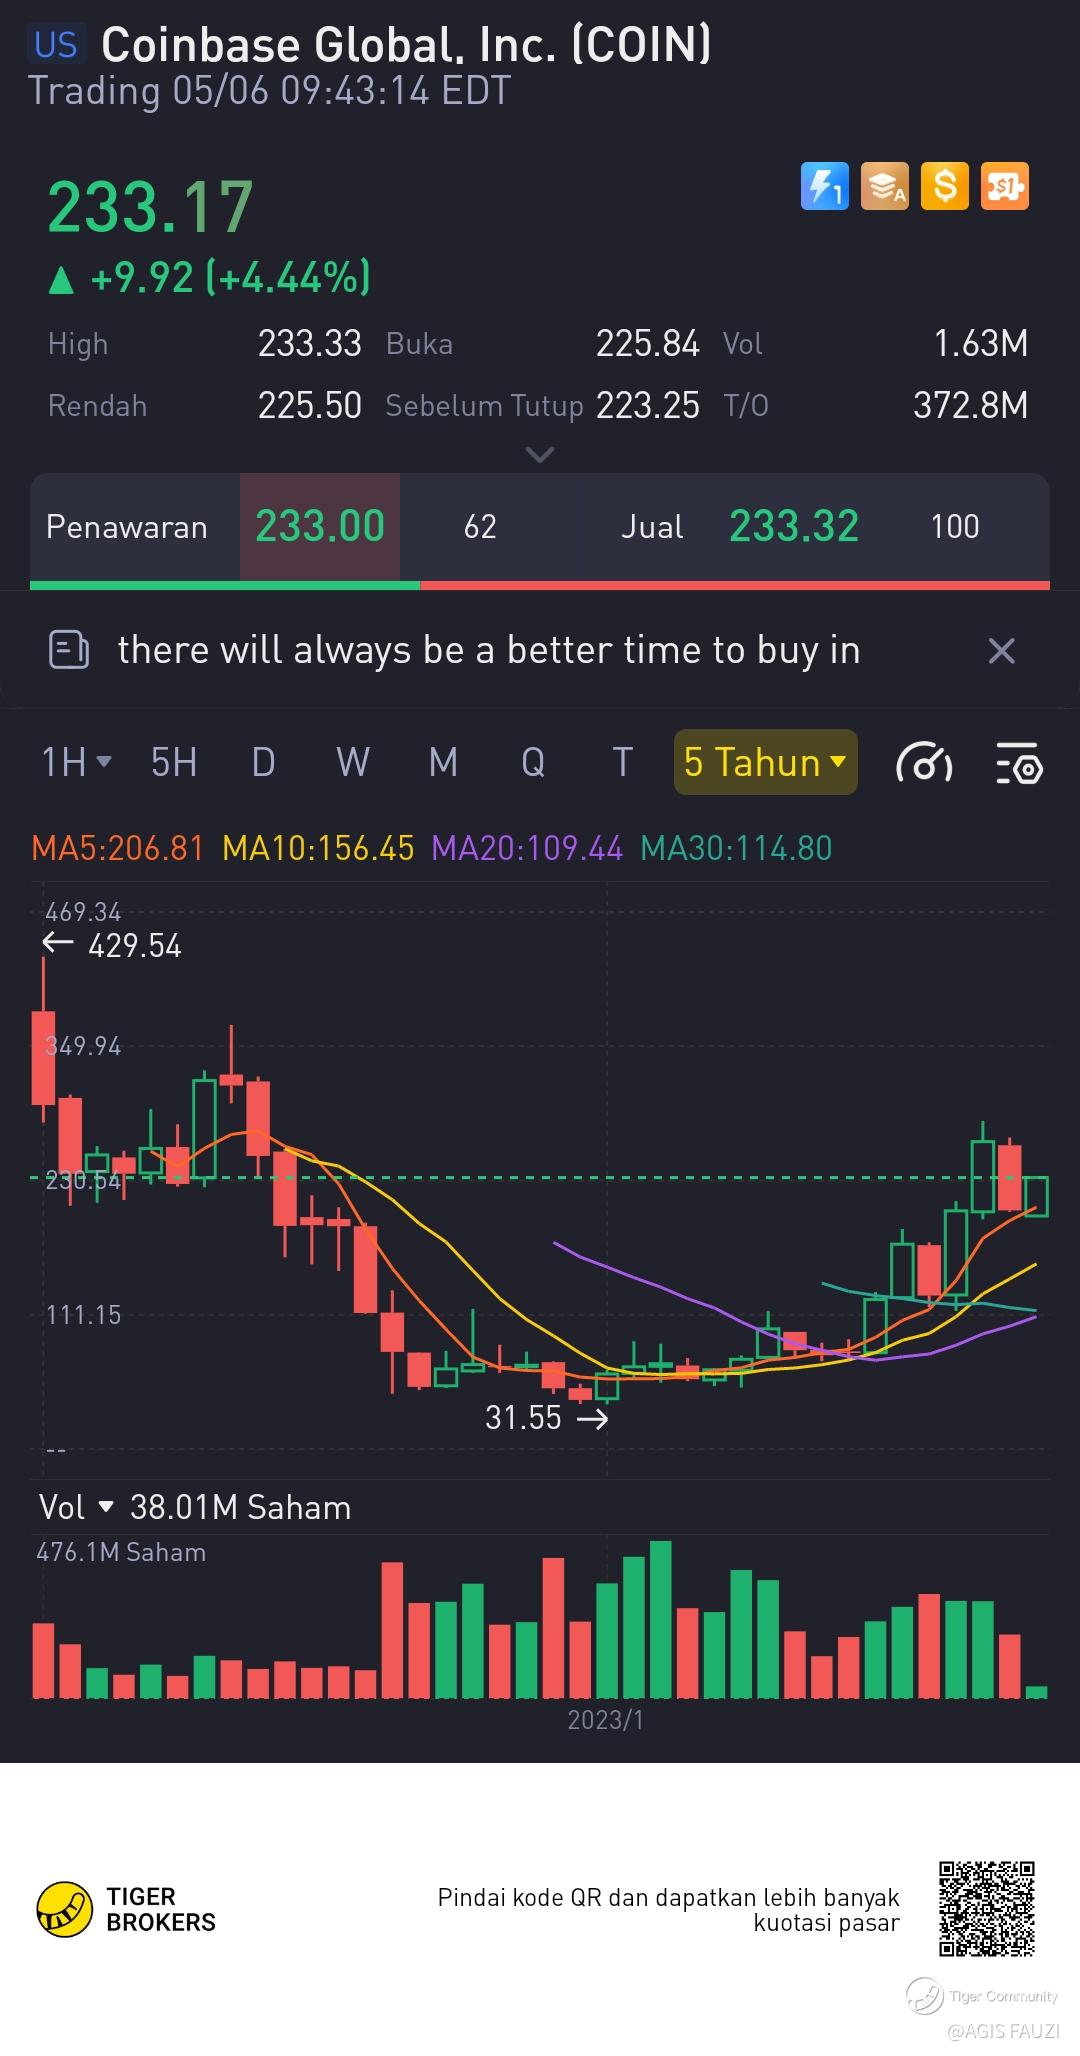Tap the layered stack 'A' badge icon

[885, 186]
